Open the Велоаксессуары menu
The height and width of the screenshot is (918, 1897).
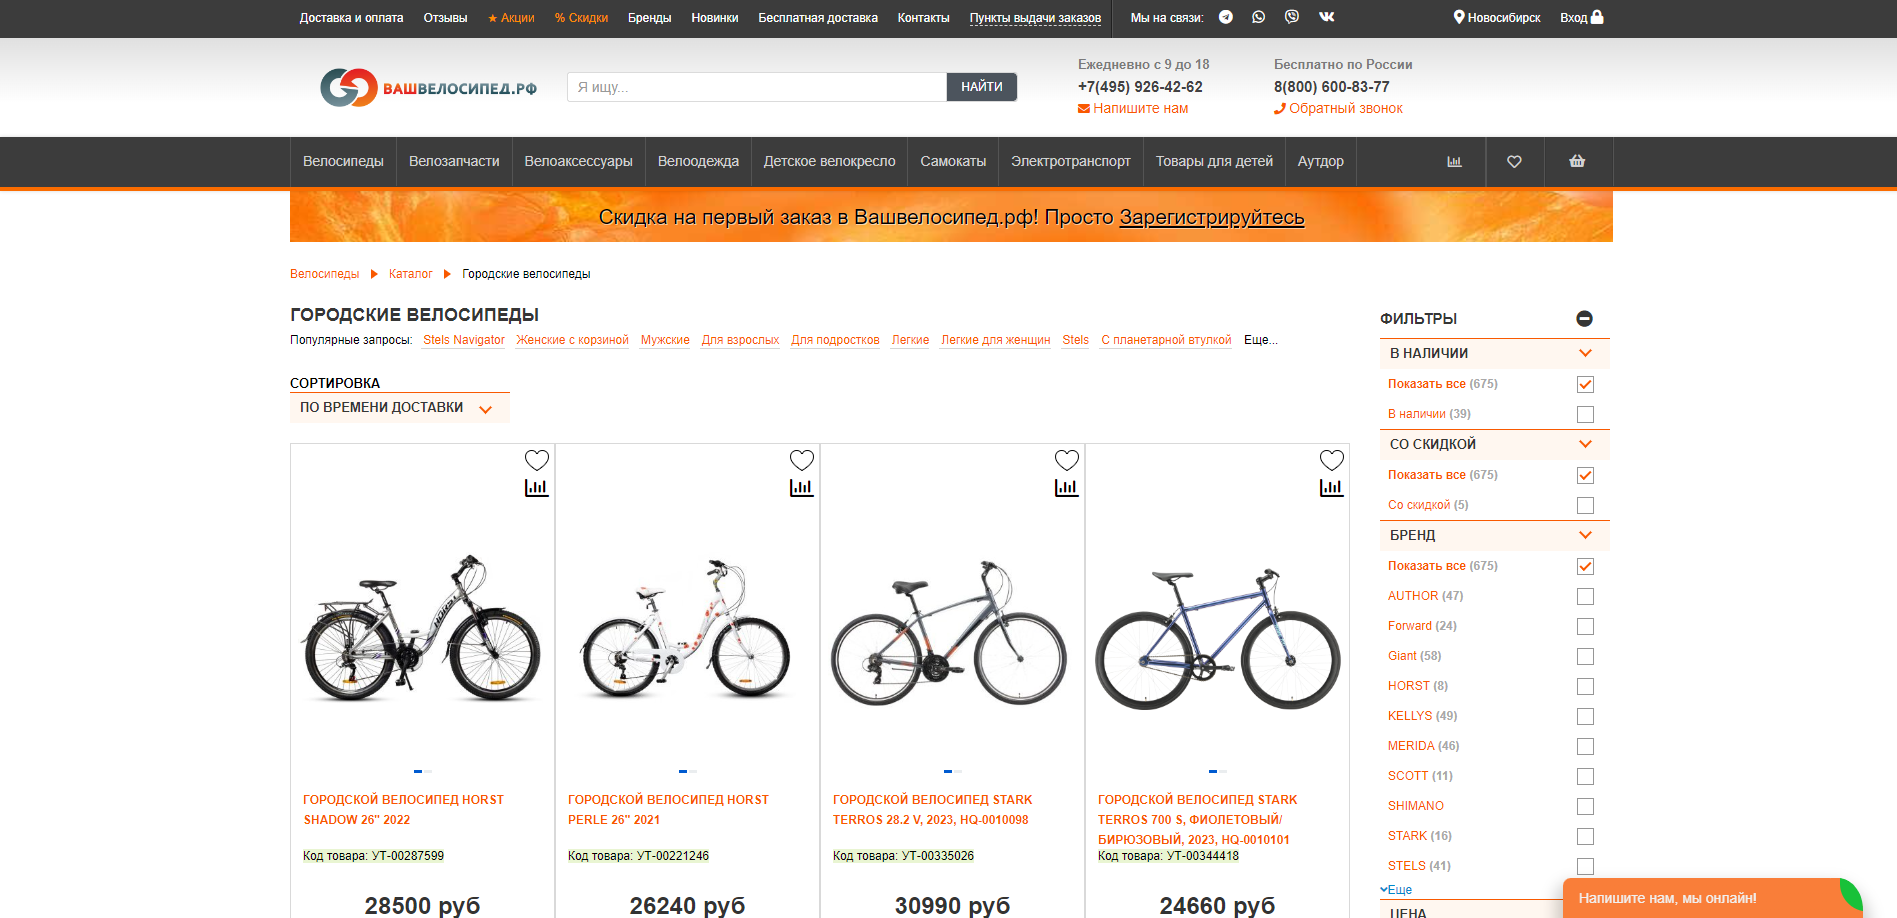578,161
